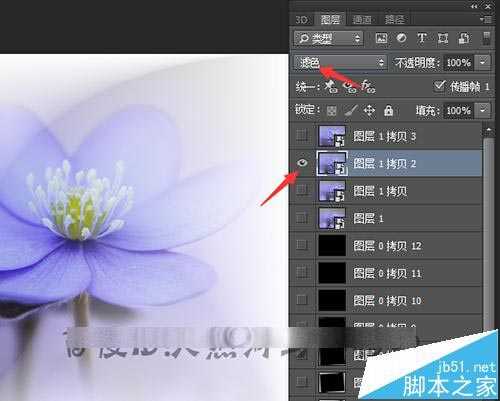The image size is (500, 401).
Task: Click the unify layer visibility icon
Action: (349, 87)
